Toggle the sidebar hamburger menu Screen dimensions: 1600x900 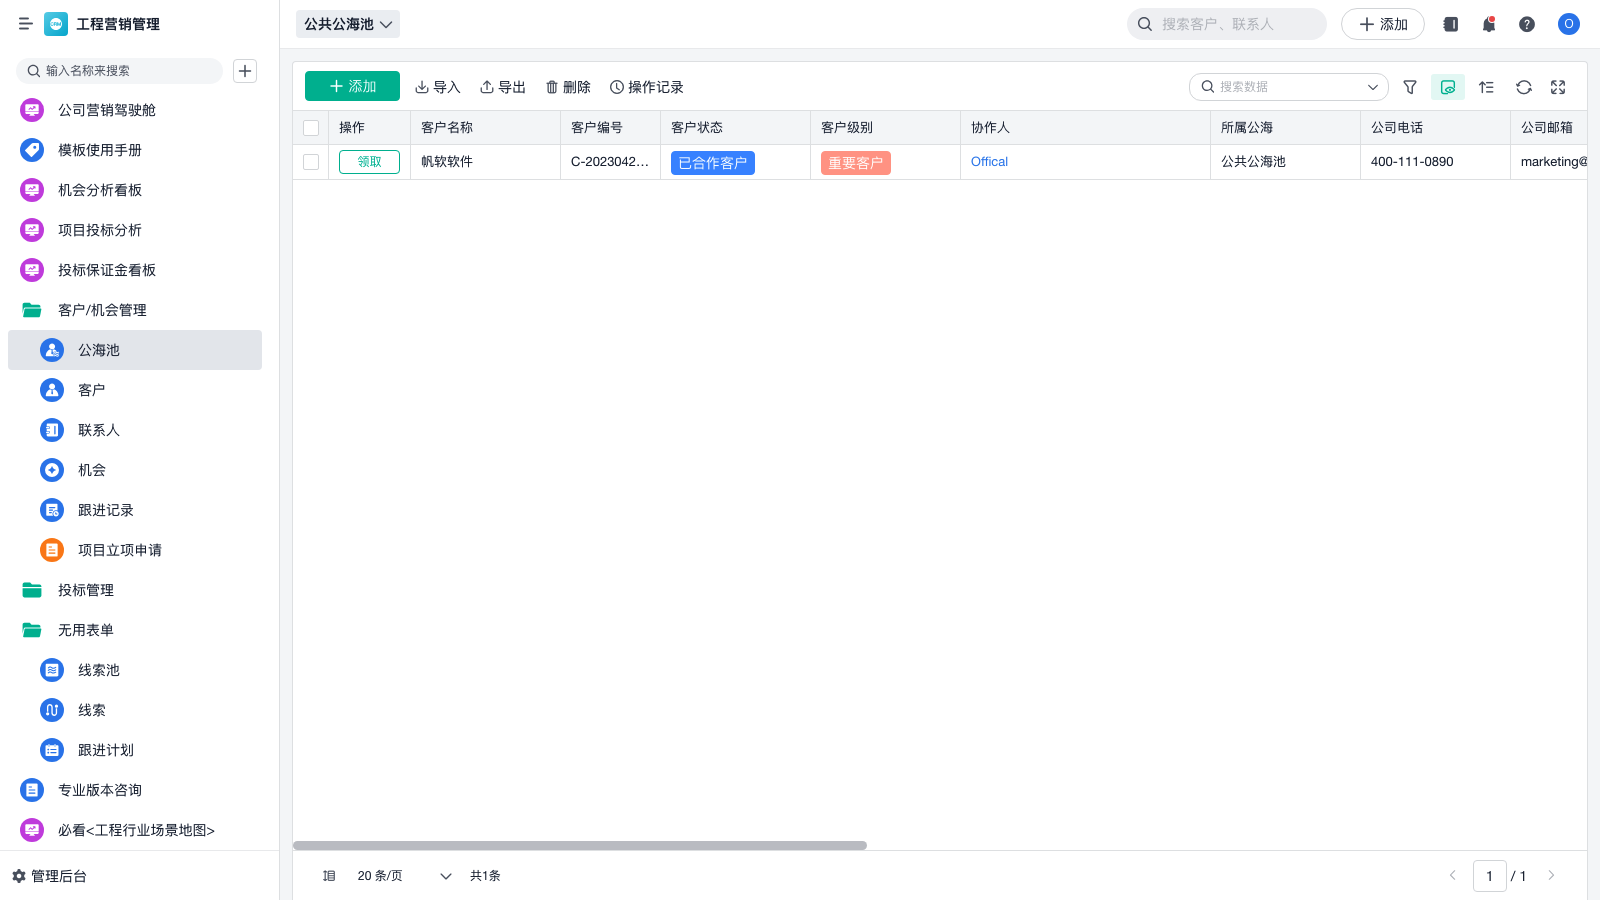point(25,24)
